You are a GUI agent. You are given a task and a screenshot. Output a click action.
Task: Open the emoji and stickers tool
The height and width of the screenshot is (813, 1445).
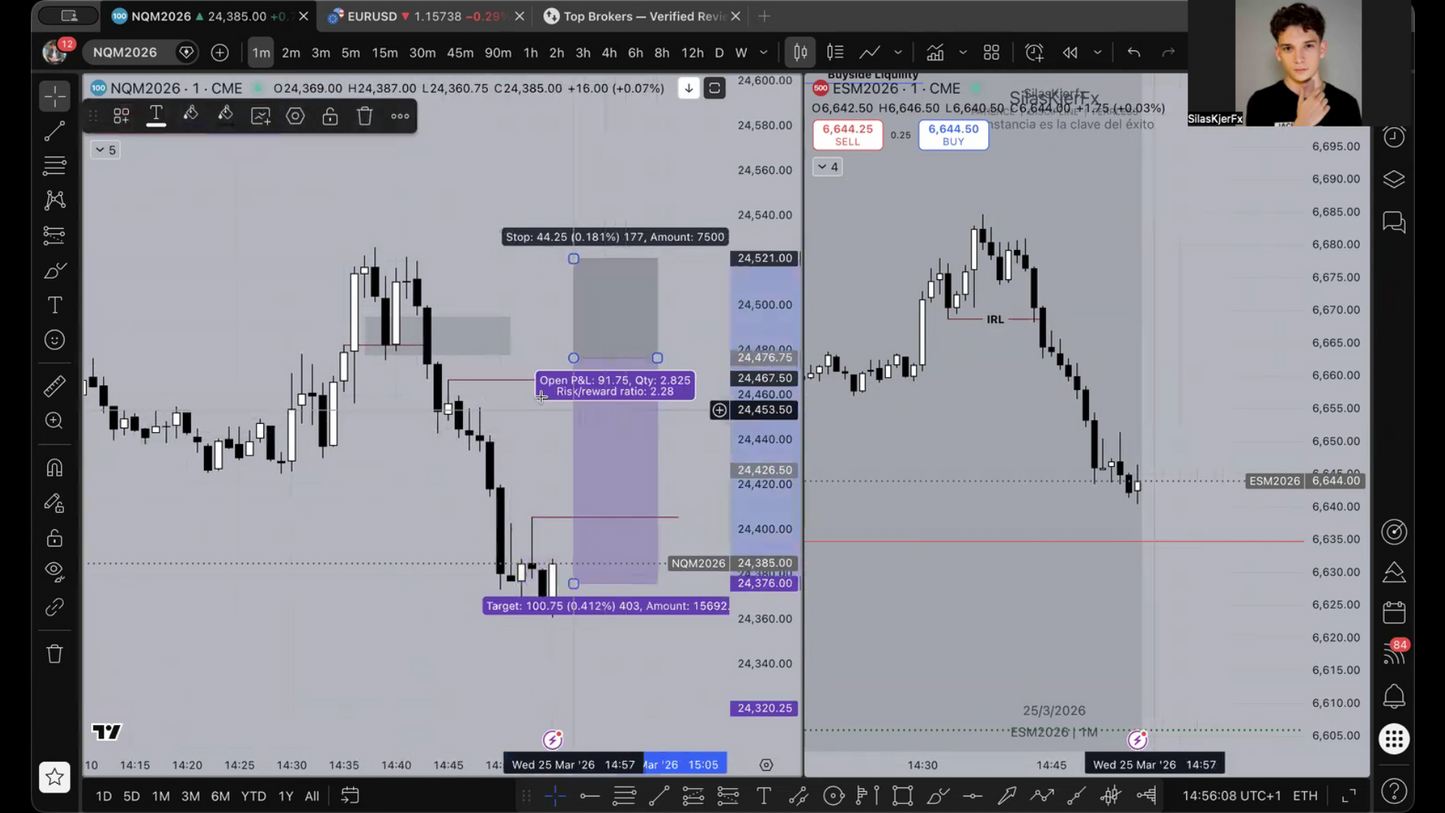click(55, 340)
